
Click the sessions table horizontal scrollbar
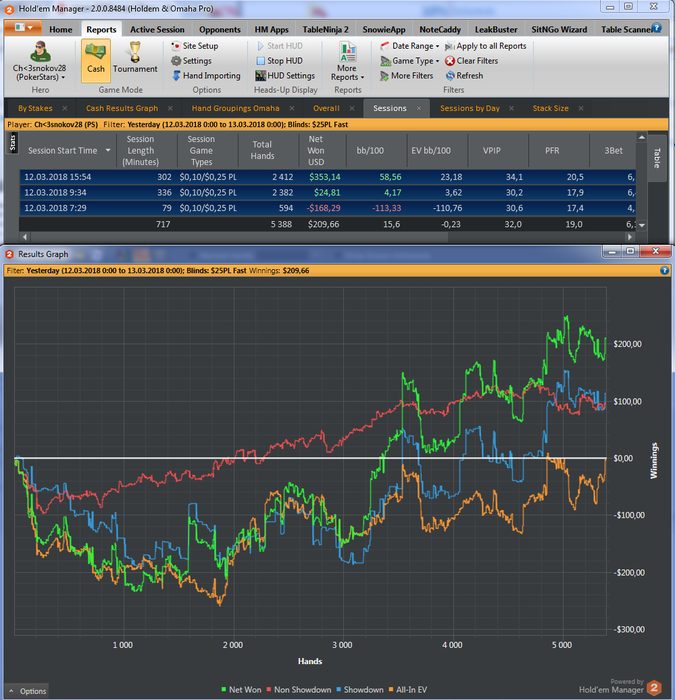coord(328,237)
